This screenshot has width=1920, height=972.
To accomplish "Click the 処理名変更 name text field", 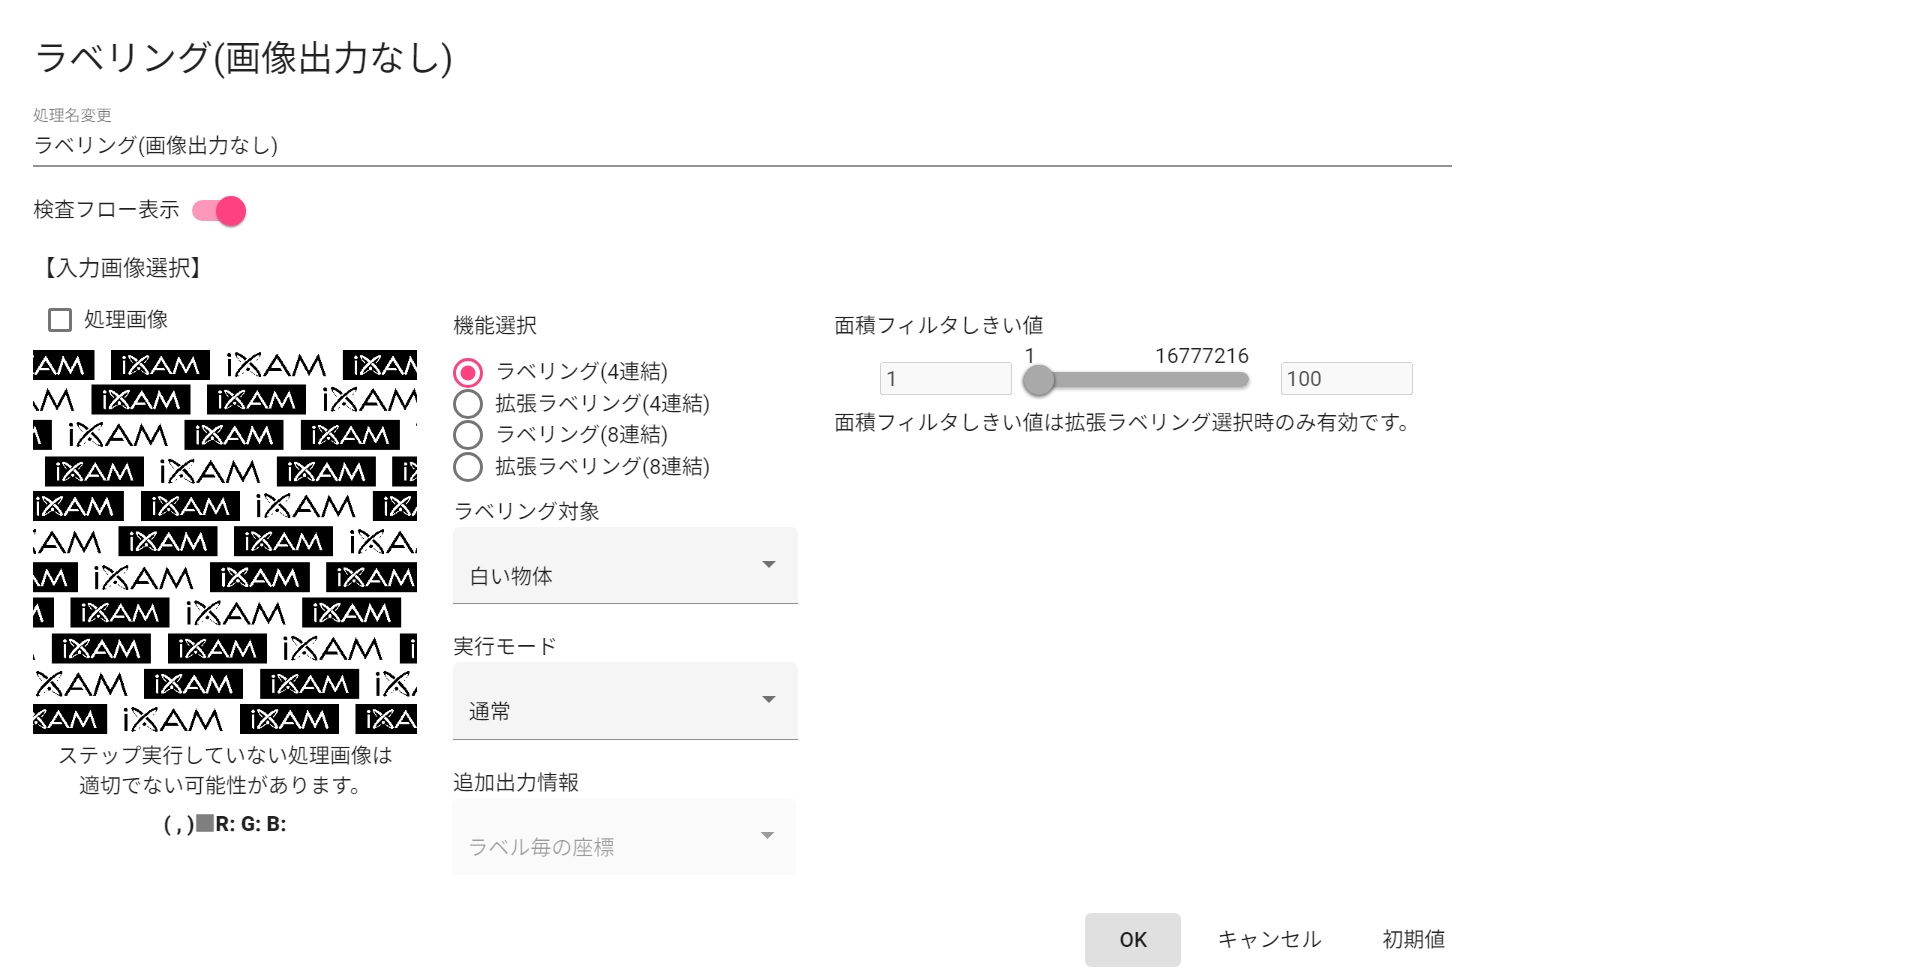I will tap(740, 146).
